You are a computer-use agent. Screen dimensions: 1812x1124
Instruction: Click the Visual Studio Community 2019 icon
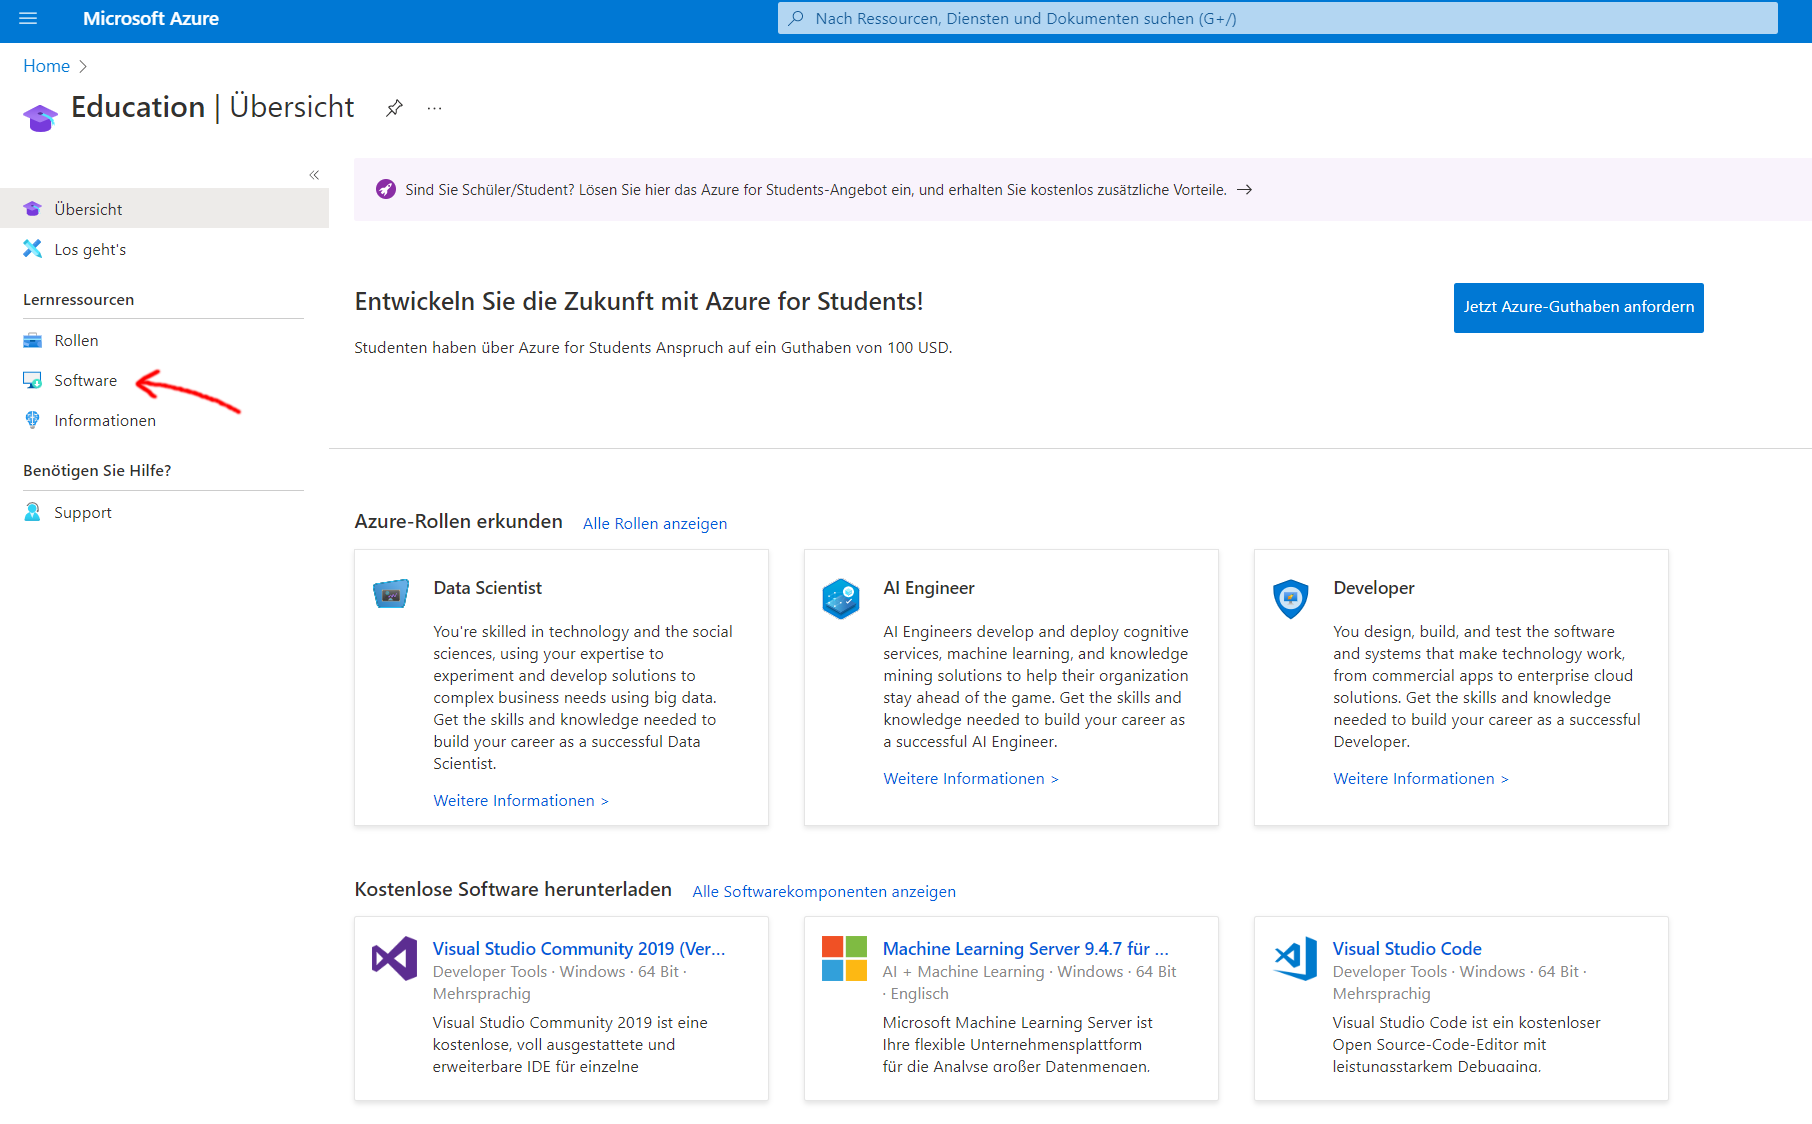coord(394,958)
